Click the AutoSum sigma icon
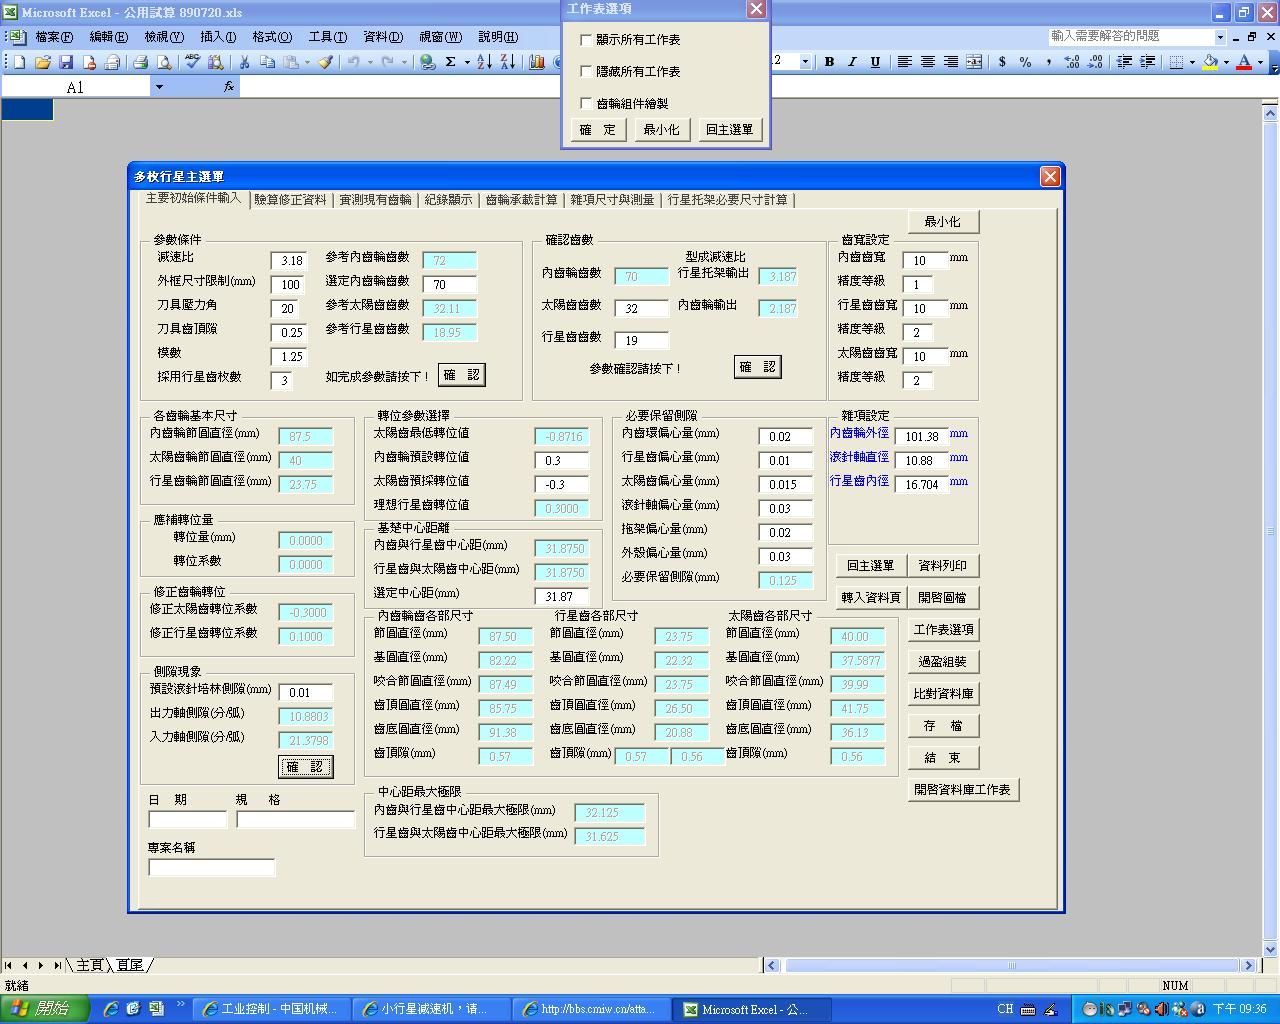Viewport: 1280px width, 1024px height. coord(451,62)
